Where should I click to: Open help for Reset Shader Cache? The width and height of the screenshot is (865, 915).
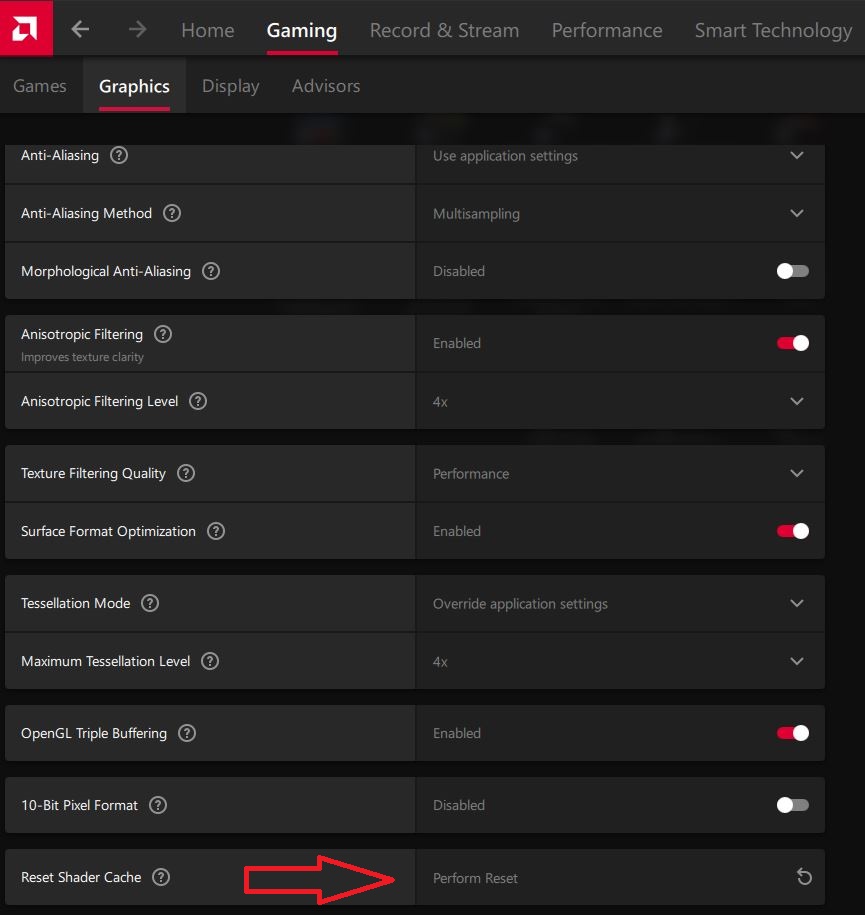161,876
